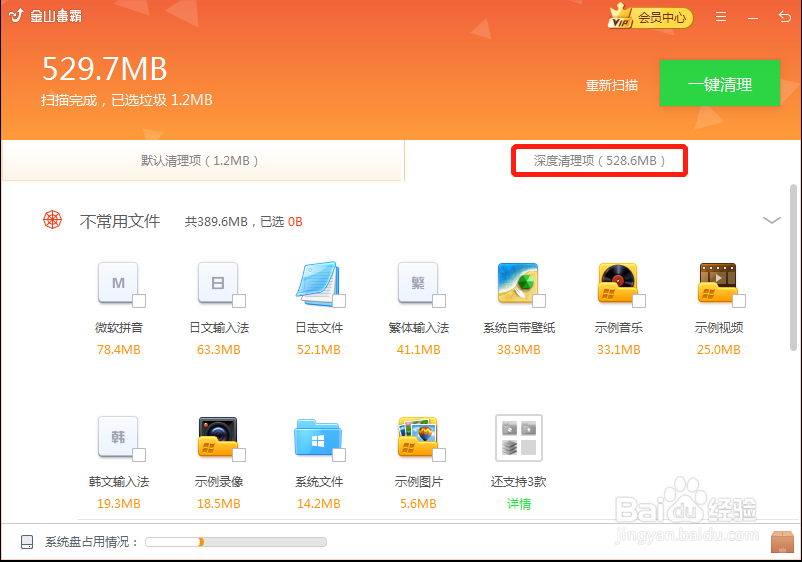Click the 78.4MB size under 微软拼音
The width and height of the screenshot is (802, 562).
point(118,350)
